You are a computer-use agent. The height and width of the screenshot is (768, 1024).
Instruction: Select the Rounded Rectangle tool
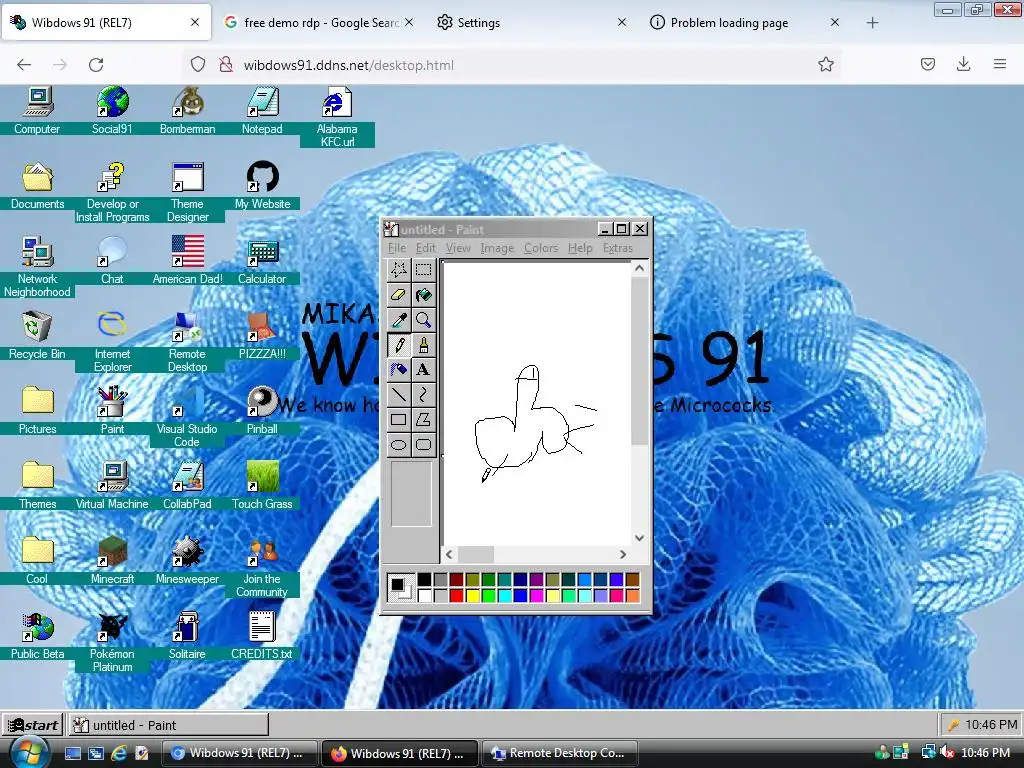coord(423,445)
